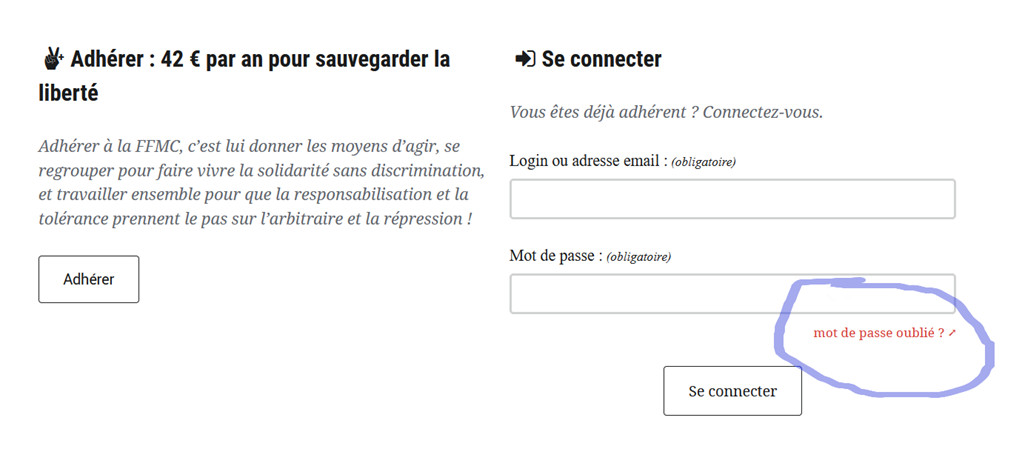Click the small arrow icon after mot de passe oublié
Viewport: 1022px width, 452px height.
click(952, 333)
